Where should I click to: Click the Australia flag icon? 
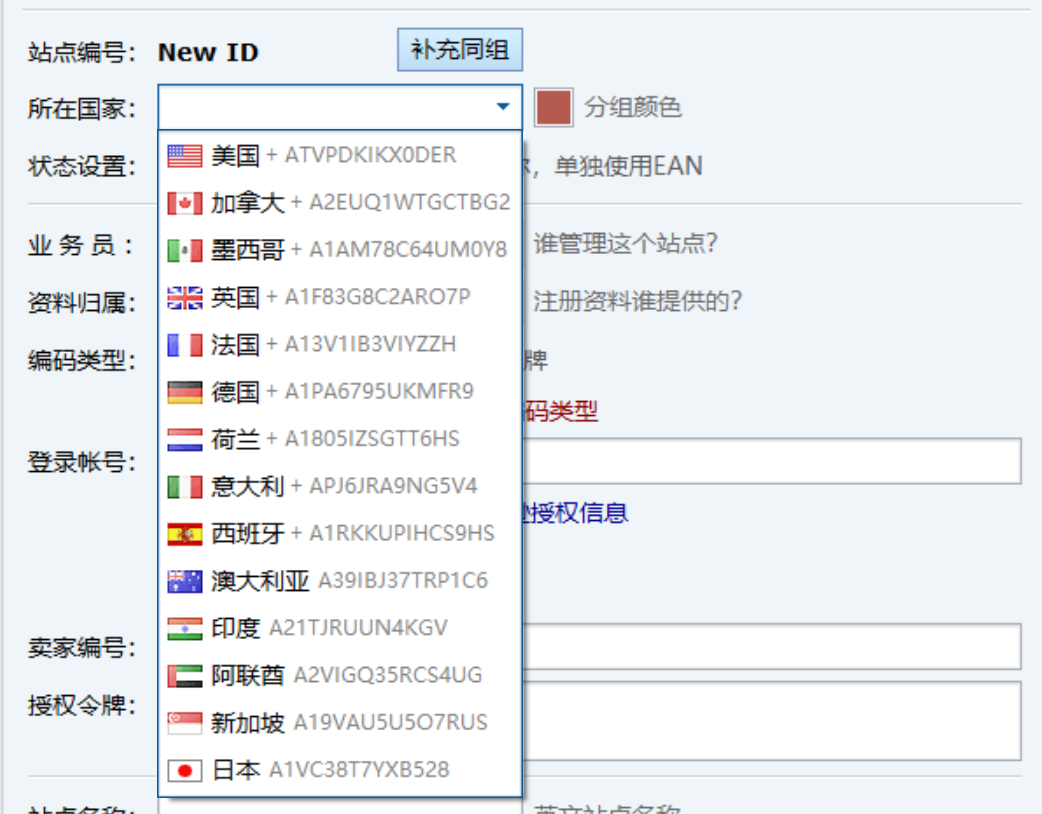(x=185, y=581)
